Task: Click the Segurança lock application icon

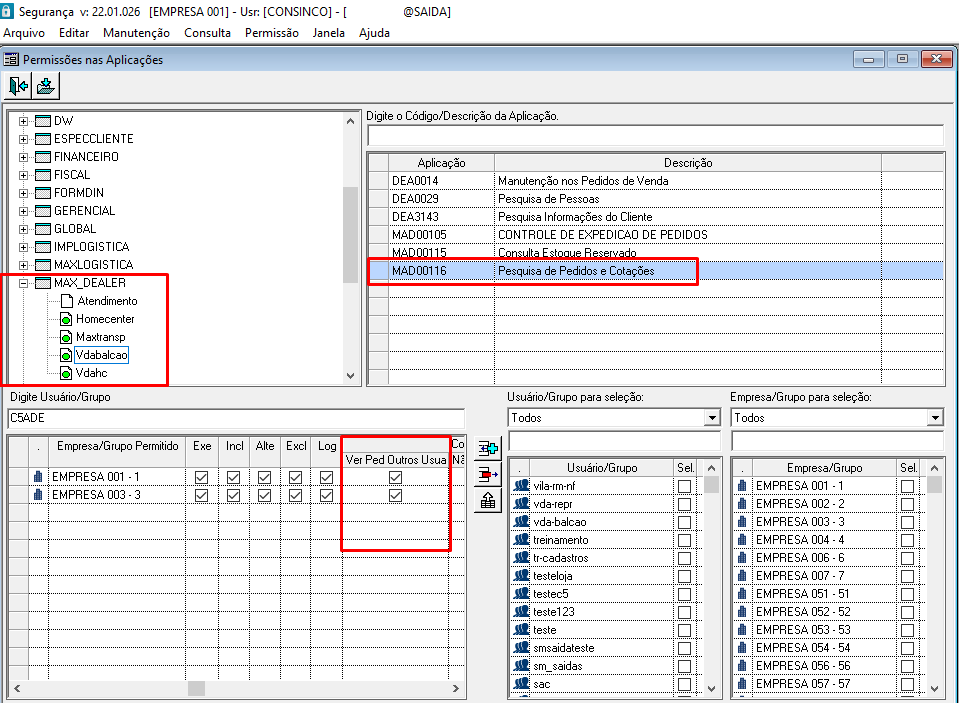Action: (6, 11)
